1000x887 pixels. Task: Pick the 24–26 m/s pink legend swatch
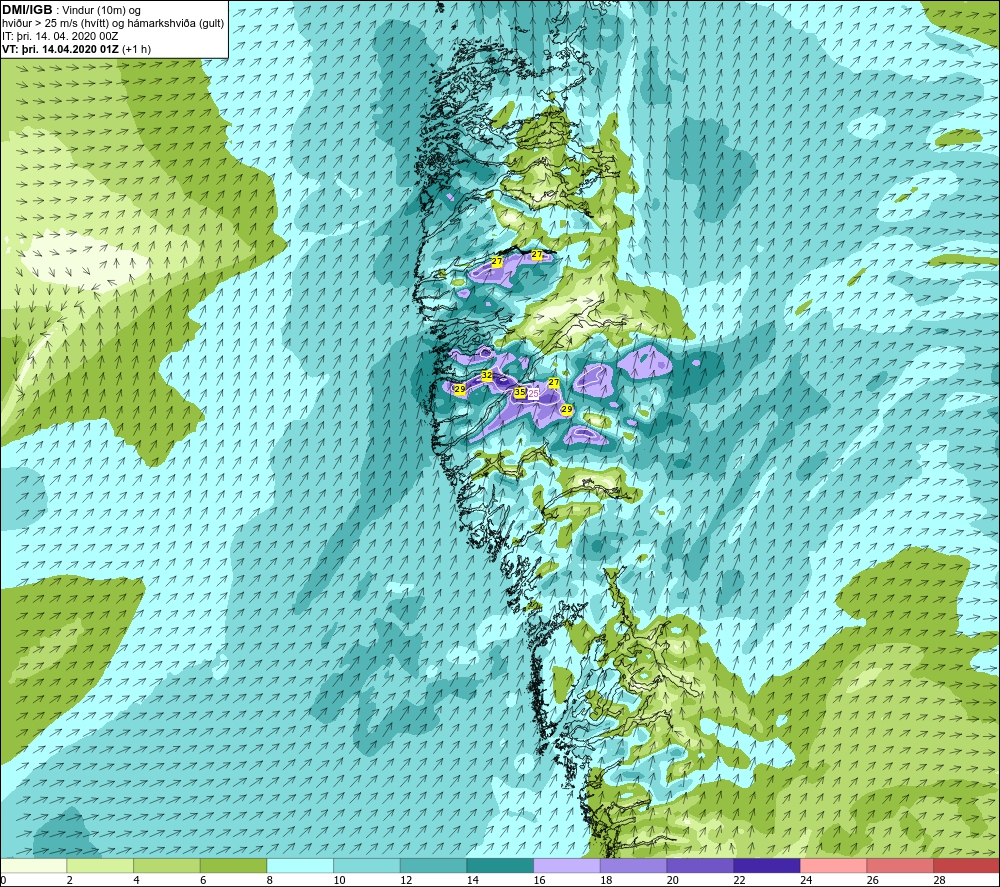pos(833,865)
